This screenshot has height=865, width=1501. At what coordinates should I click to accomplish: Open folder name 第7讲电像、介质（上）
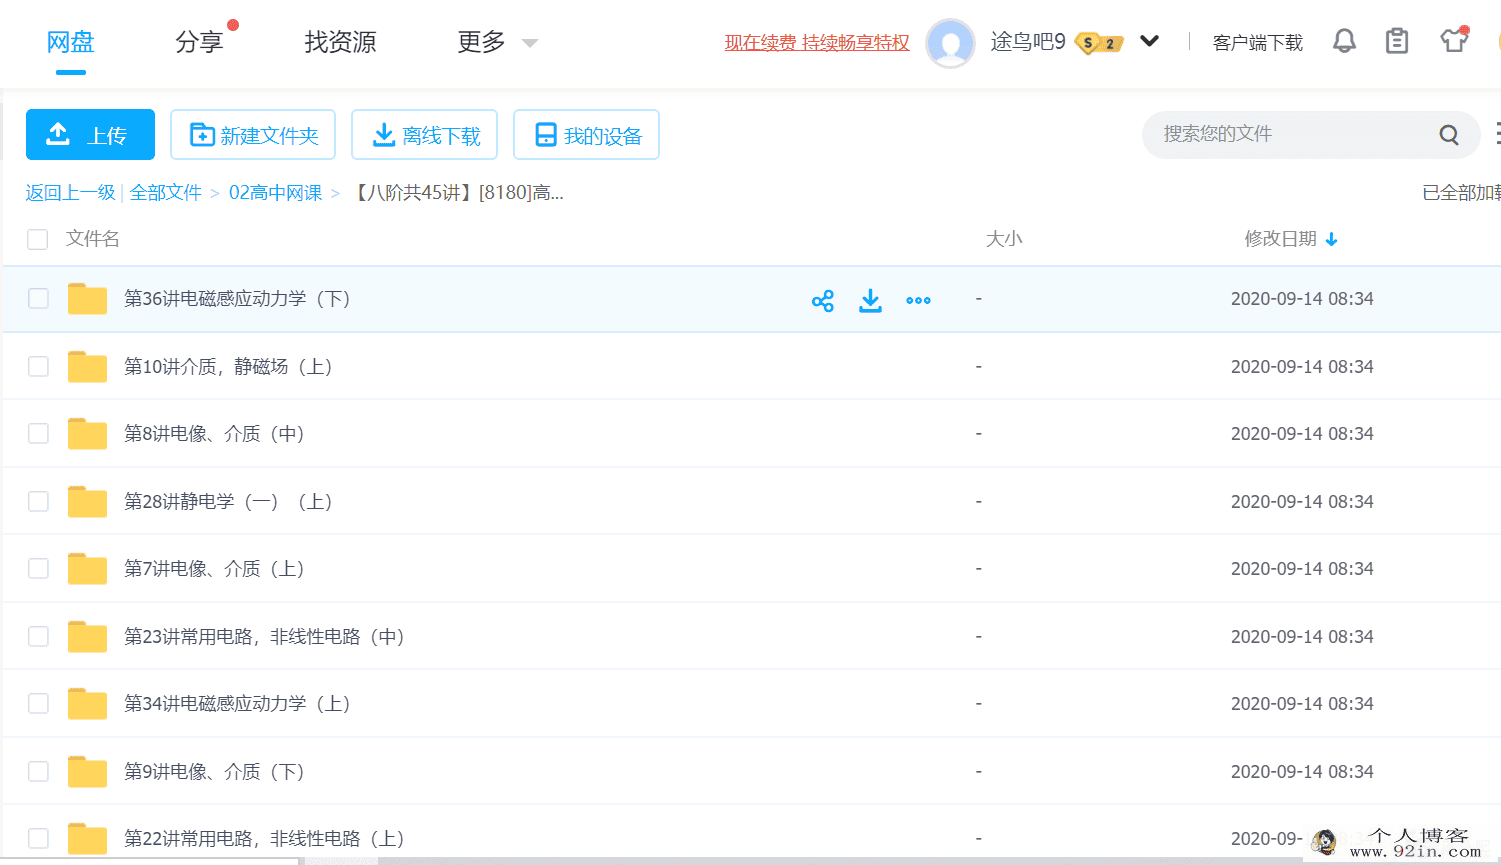214,569
